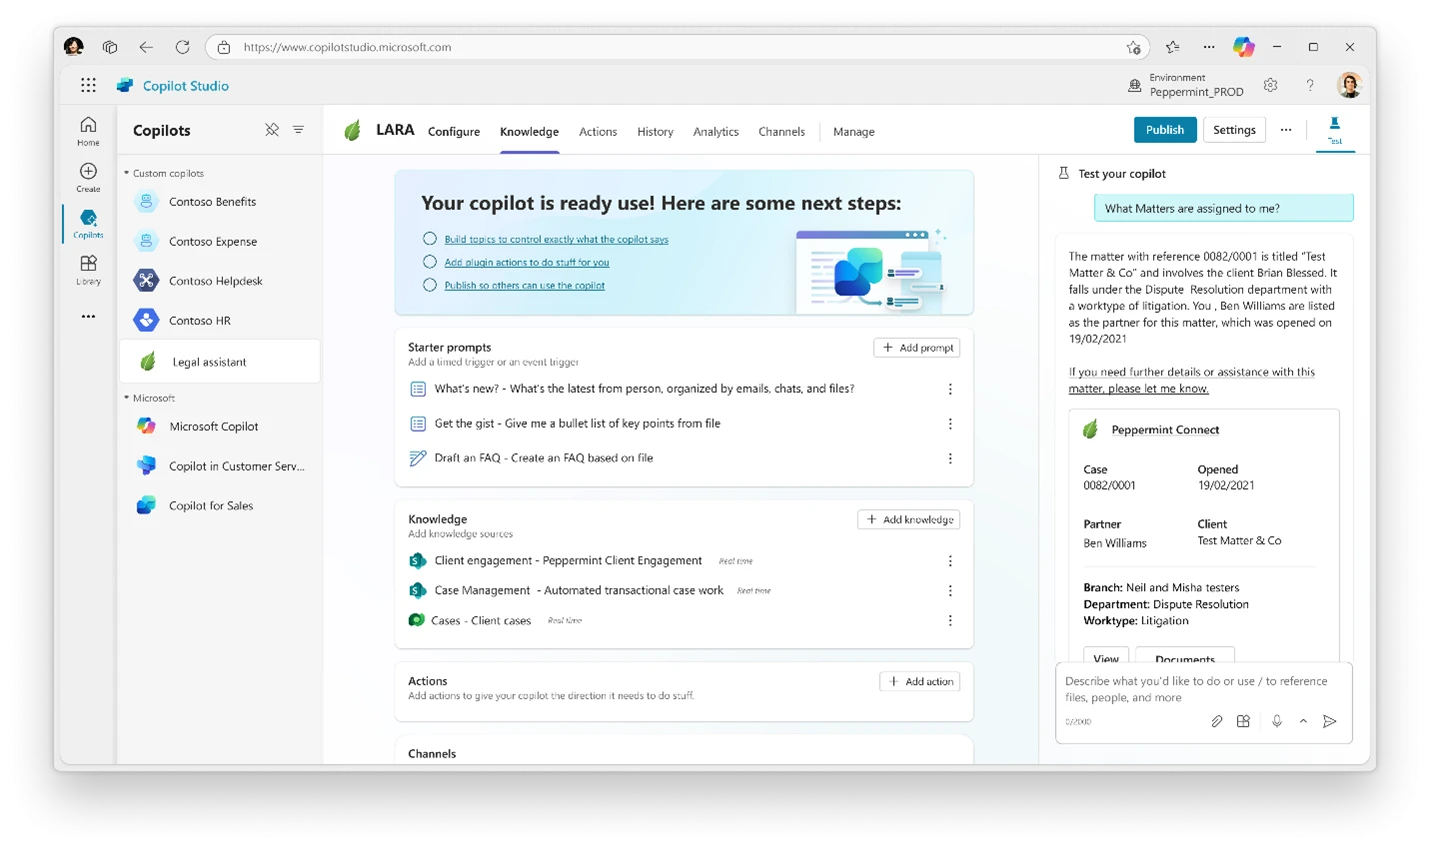The height and width of the screenshot is (851, 1430).
Task: Check 'Publish so others can use the copilot'
Action: [430, 286]
